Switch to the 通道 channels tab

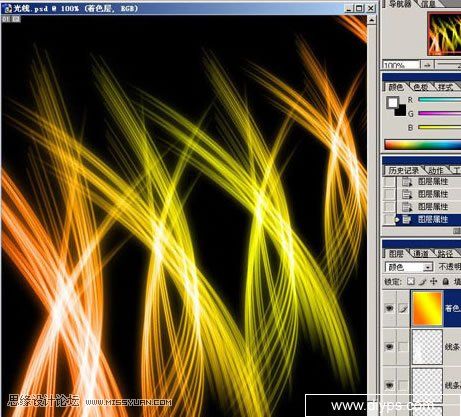[x=421, y=254]
